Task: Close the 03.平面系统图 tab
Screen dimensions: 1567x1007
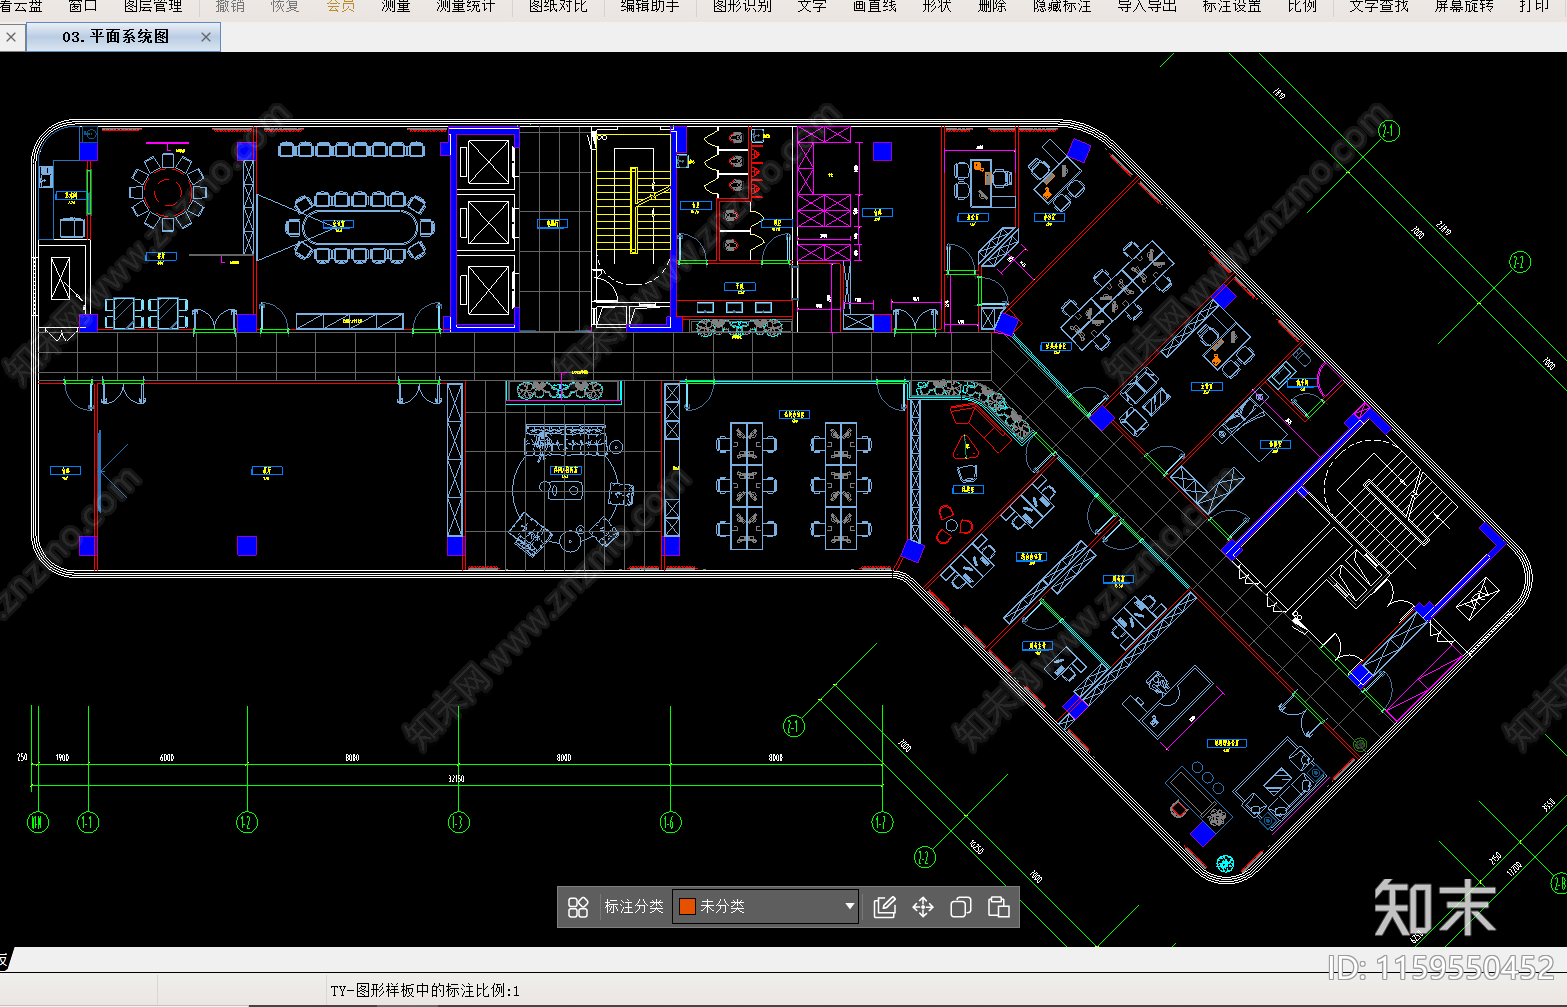Action: tap(206, 37)
